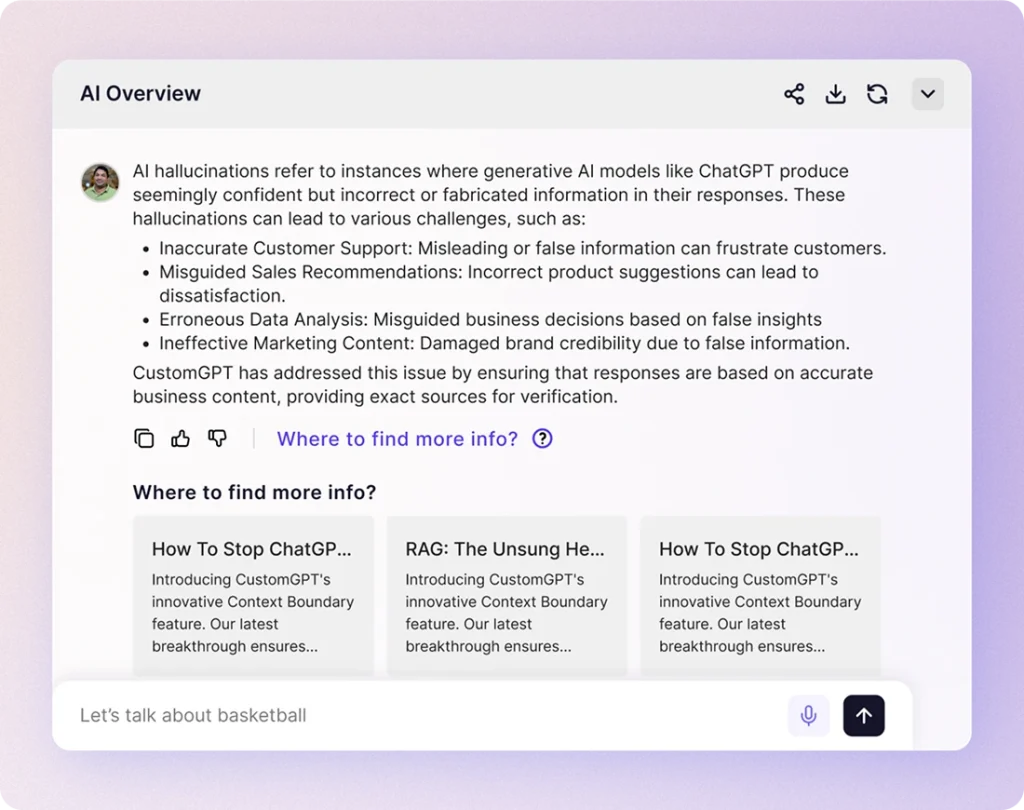
Task: Select the 'Misguided Sales Recommendations' bullet text
Action: click(488, 284)
